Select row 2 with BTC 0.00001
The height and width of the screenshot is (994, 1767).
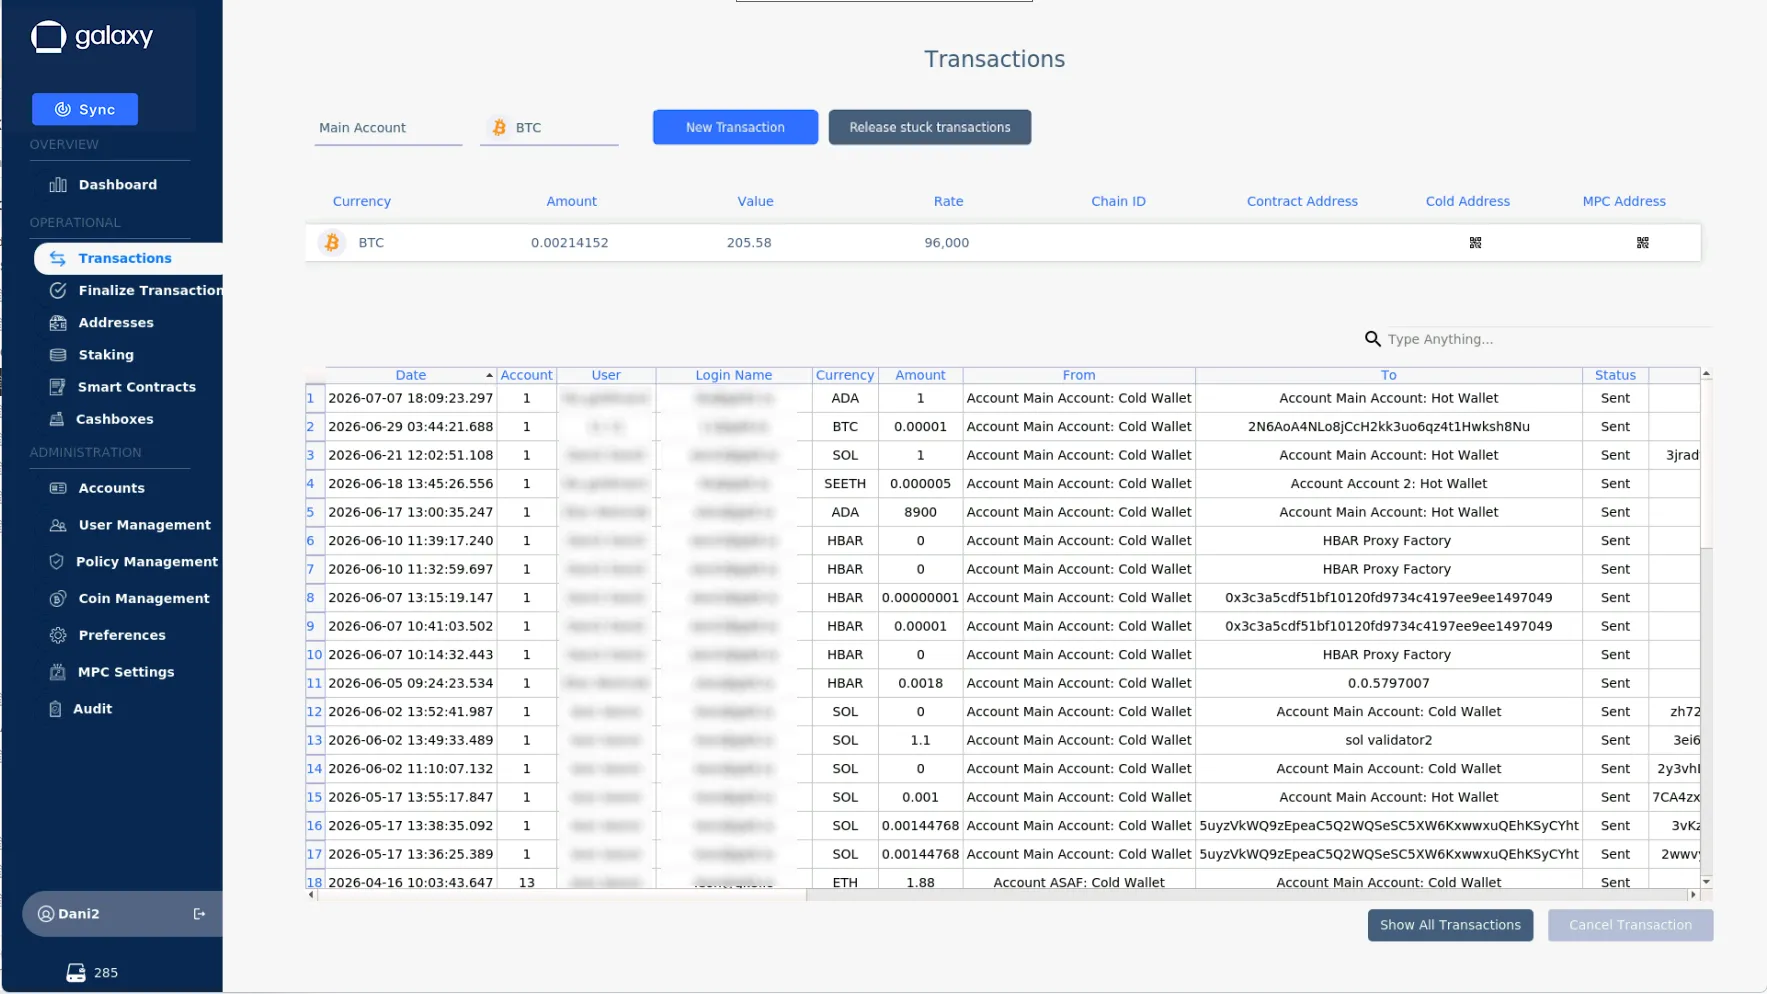coord(1002,427)
